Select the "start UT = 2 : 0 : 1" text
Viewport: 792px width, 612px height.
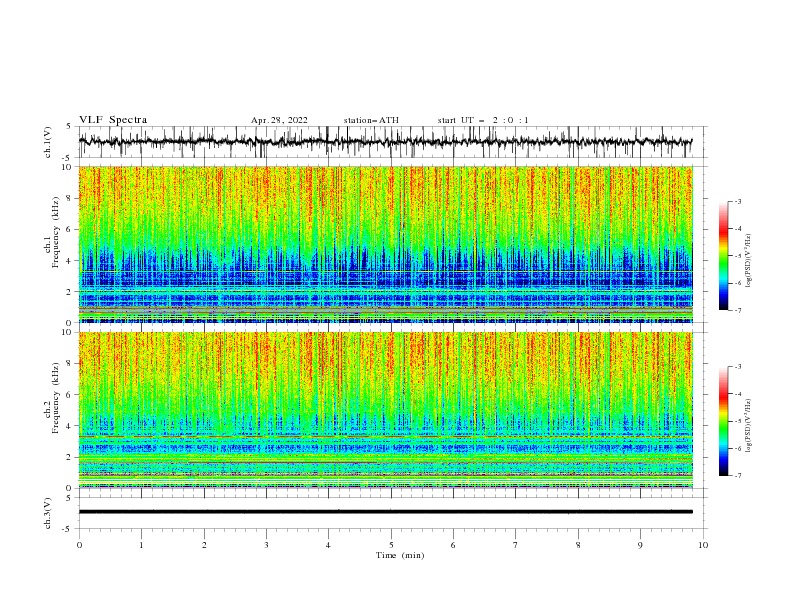(x=483, y=120)
